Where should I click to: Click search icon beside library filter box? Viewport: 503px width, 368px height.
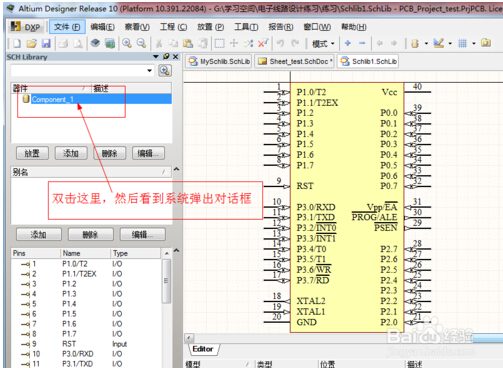pyautogui.click(x=165, y=71)
